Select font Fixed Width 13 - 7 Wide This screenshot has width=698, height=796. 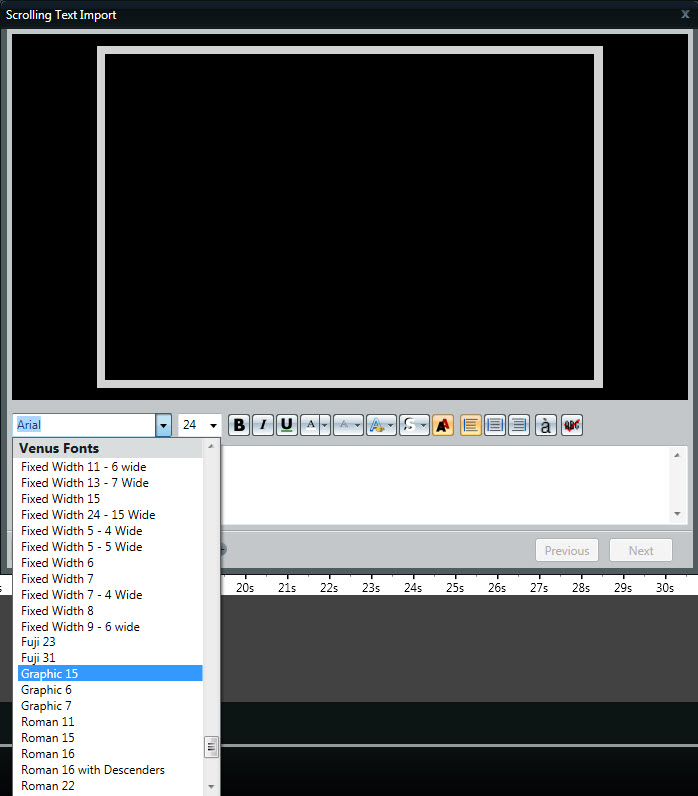click(110, 483)
